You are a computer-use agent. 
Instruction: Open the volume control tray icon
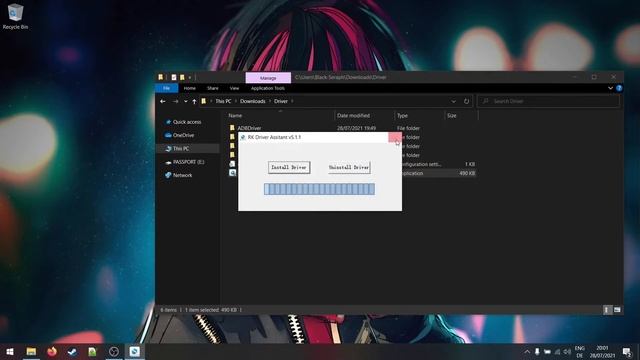(567, 351)
